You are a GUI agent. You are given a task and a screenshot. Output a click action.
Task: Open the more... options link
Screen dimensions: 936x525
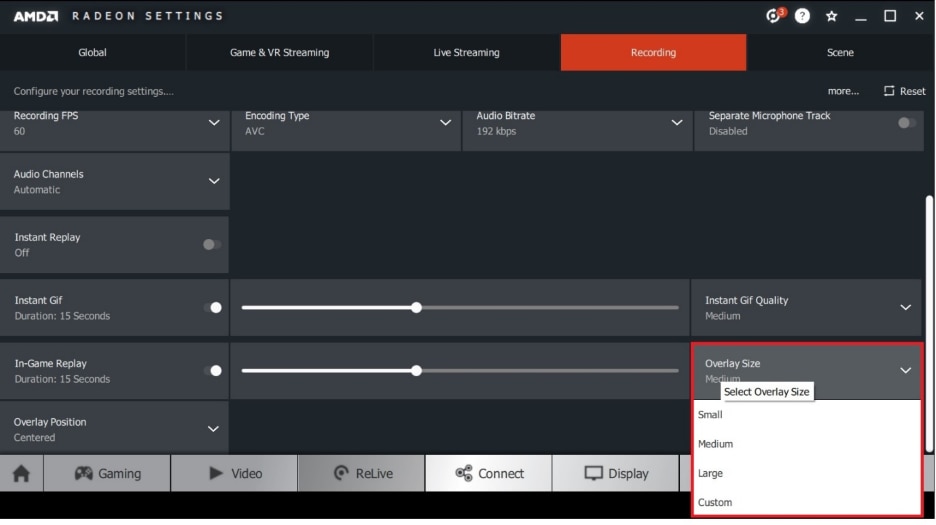(x=843, y=91)
